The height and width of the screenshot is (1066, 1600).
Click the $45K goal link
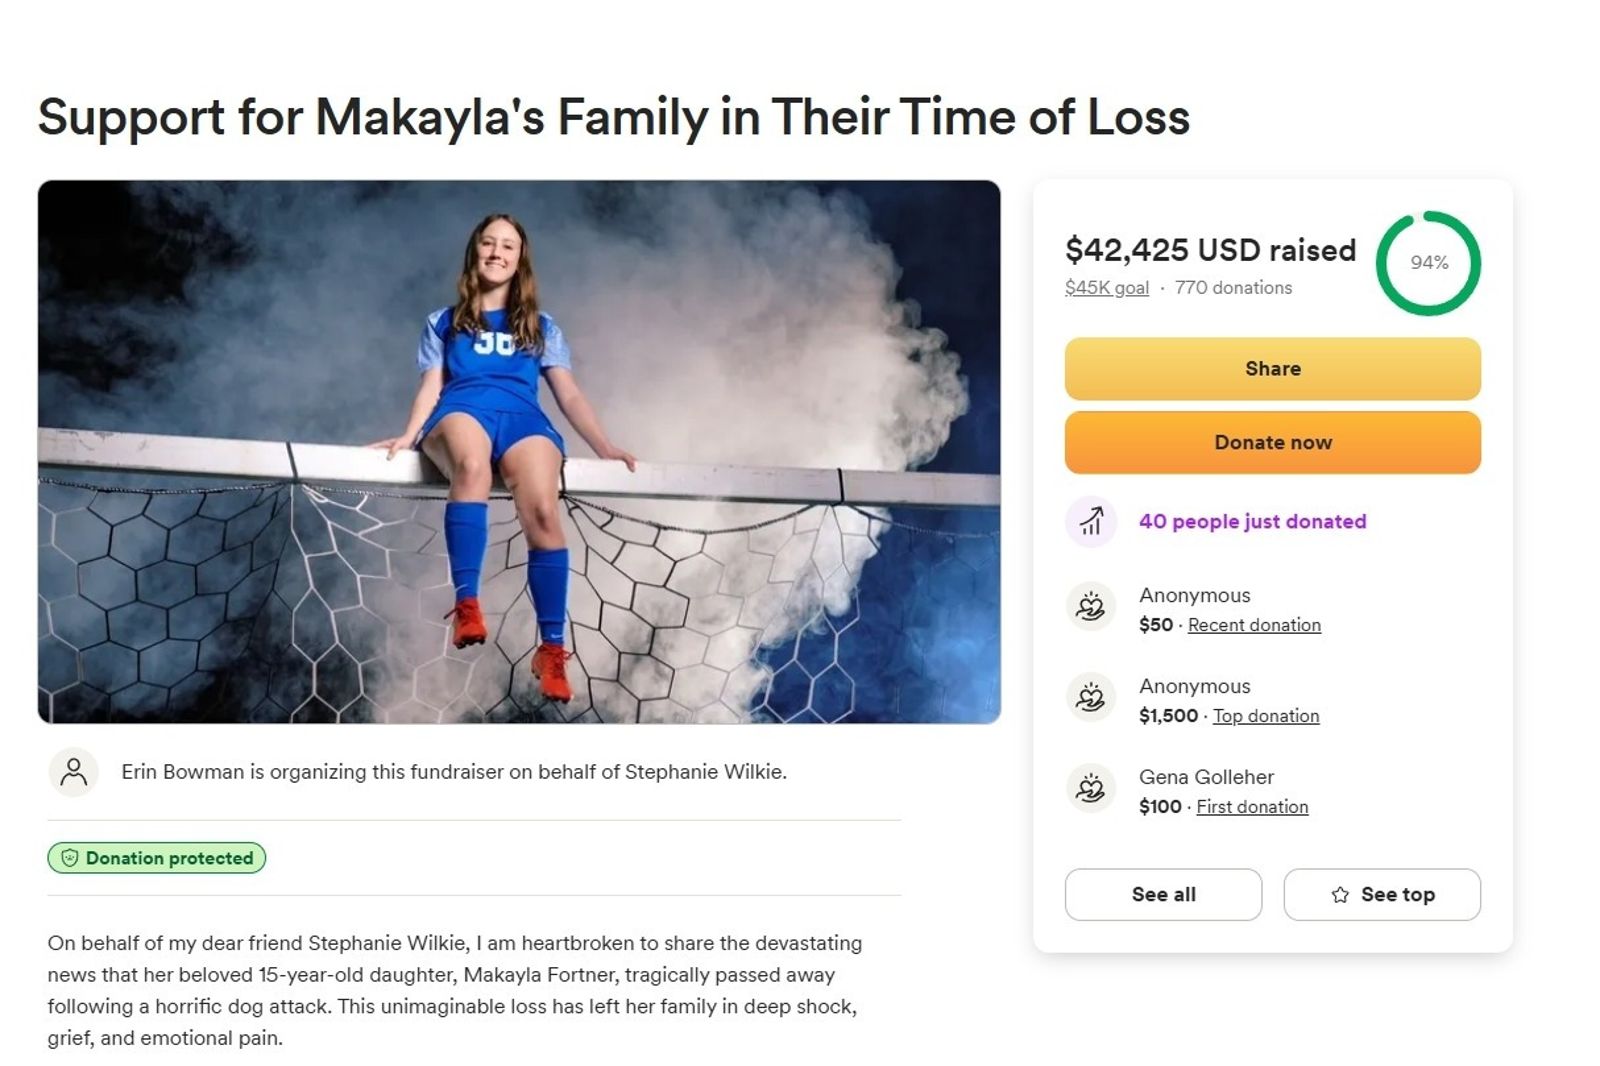tap(1106, 288)
